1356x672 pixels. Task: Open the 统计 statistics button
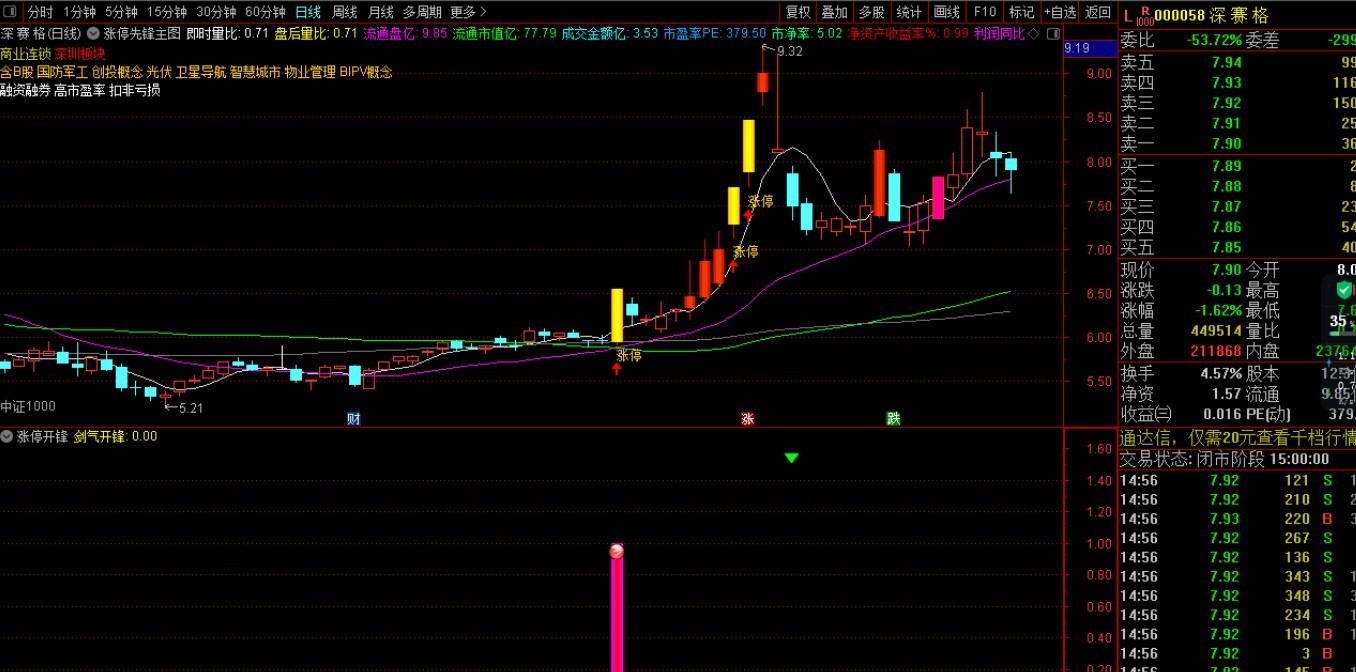tap(909, 12)
